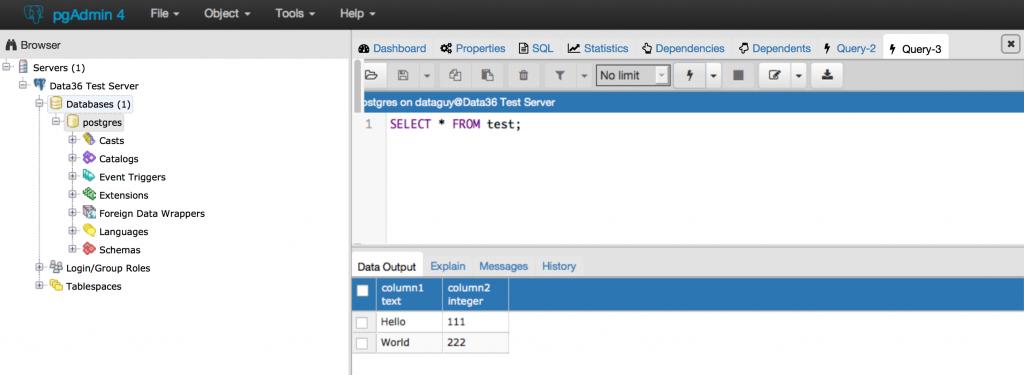Image resolution: width=1024 pixels, height=375 pixels.
Task: Select the Data Output tab
Action: pos(387,267)
